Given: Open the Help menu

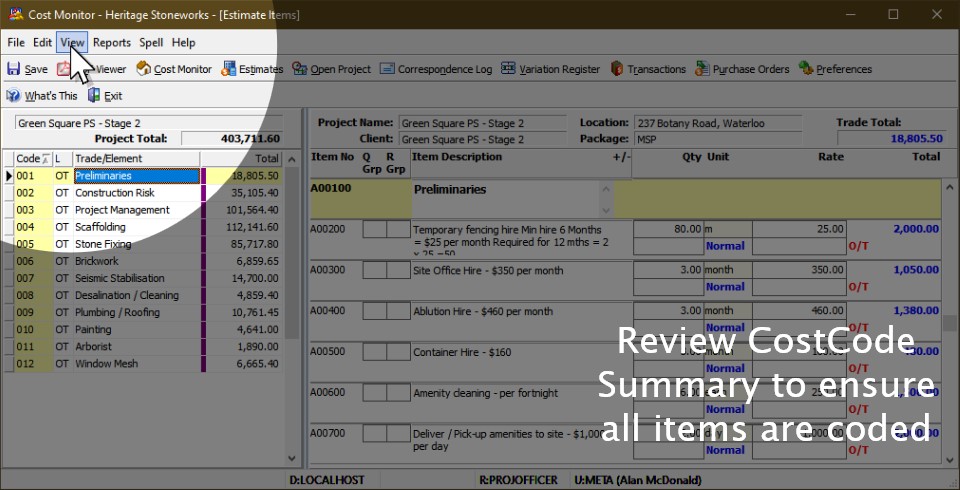Looking at the screenshot, I should (x=184, y=42).
